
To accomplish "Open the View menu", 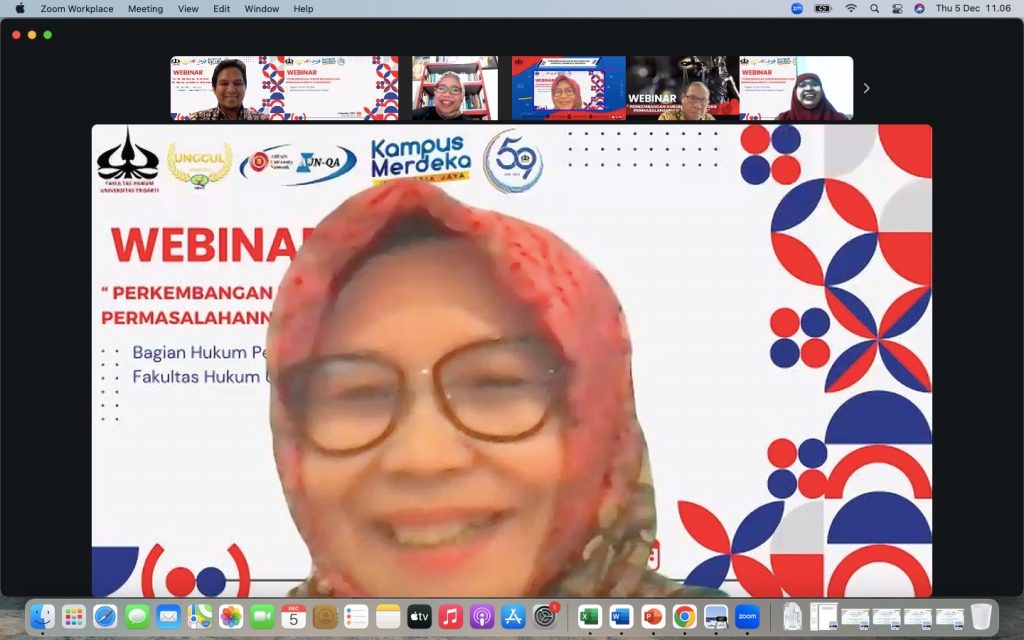I will point(188,8).
